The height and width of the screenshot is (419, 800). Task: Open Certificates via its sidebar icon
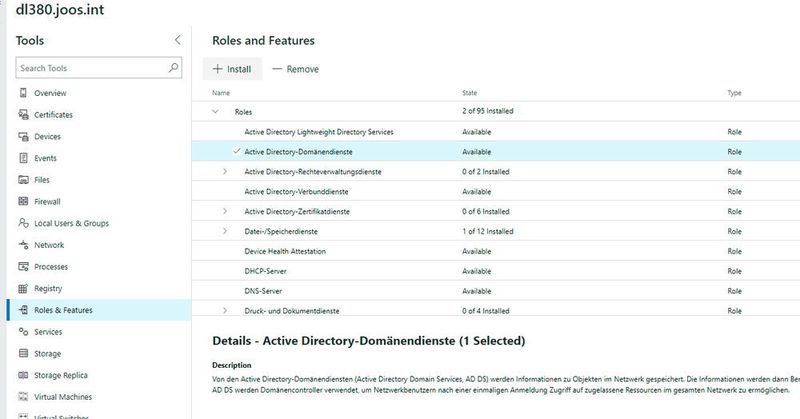coord(23,115)
